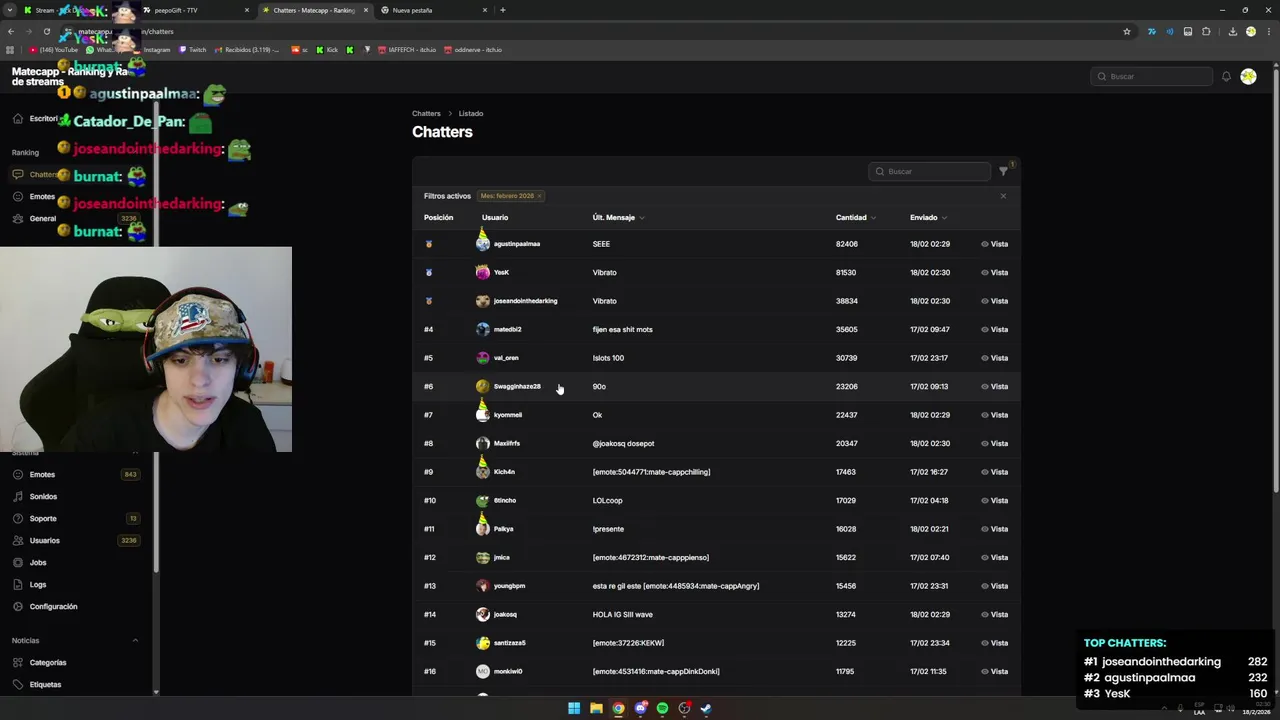The height and width of the screenshot is (720, 1280).
Task: Open the oddnerve - itch.io bookmark
Action: 473,49
